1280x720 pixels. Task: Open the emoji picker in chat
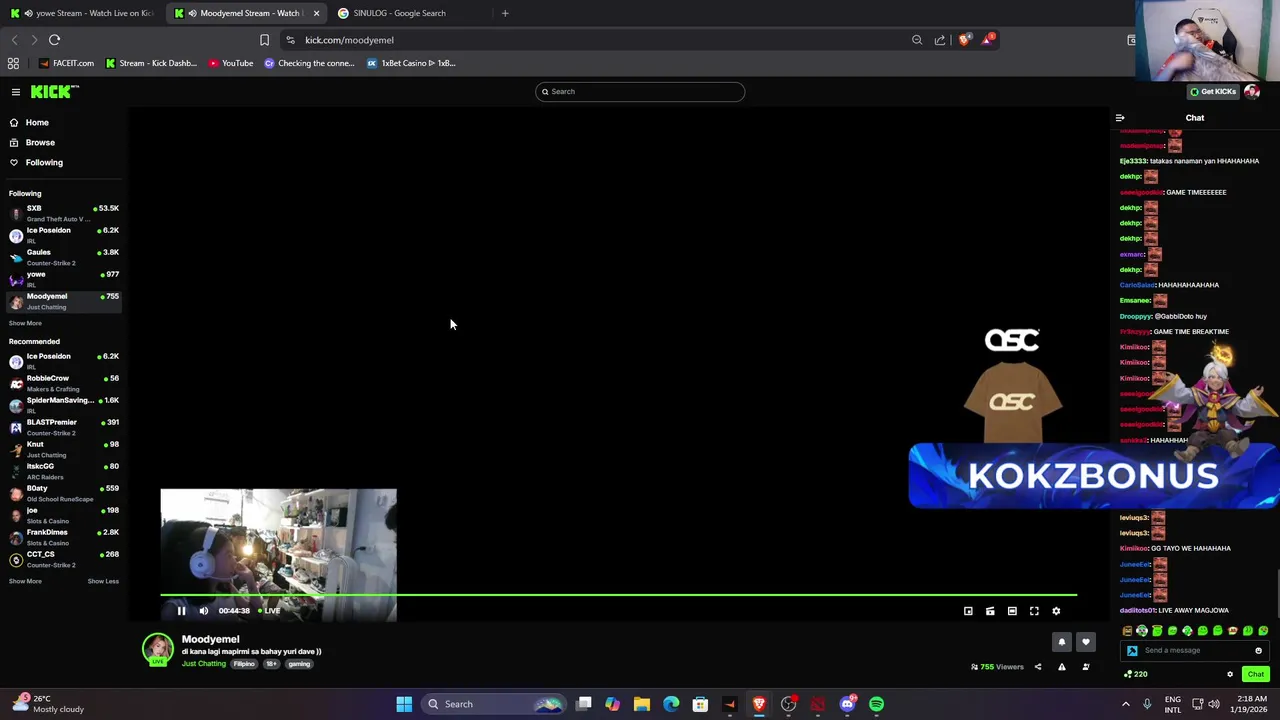[x=1258, y=650]
